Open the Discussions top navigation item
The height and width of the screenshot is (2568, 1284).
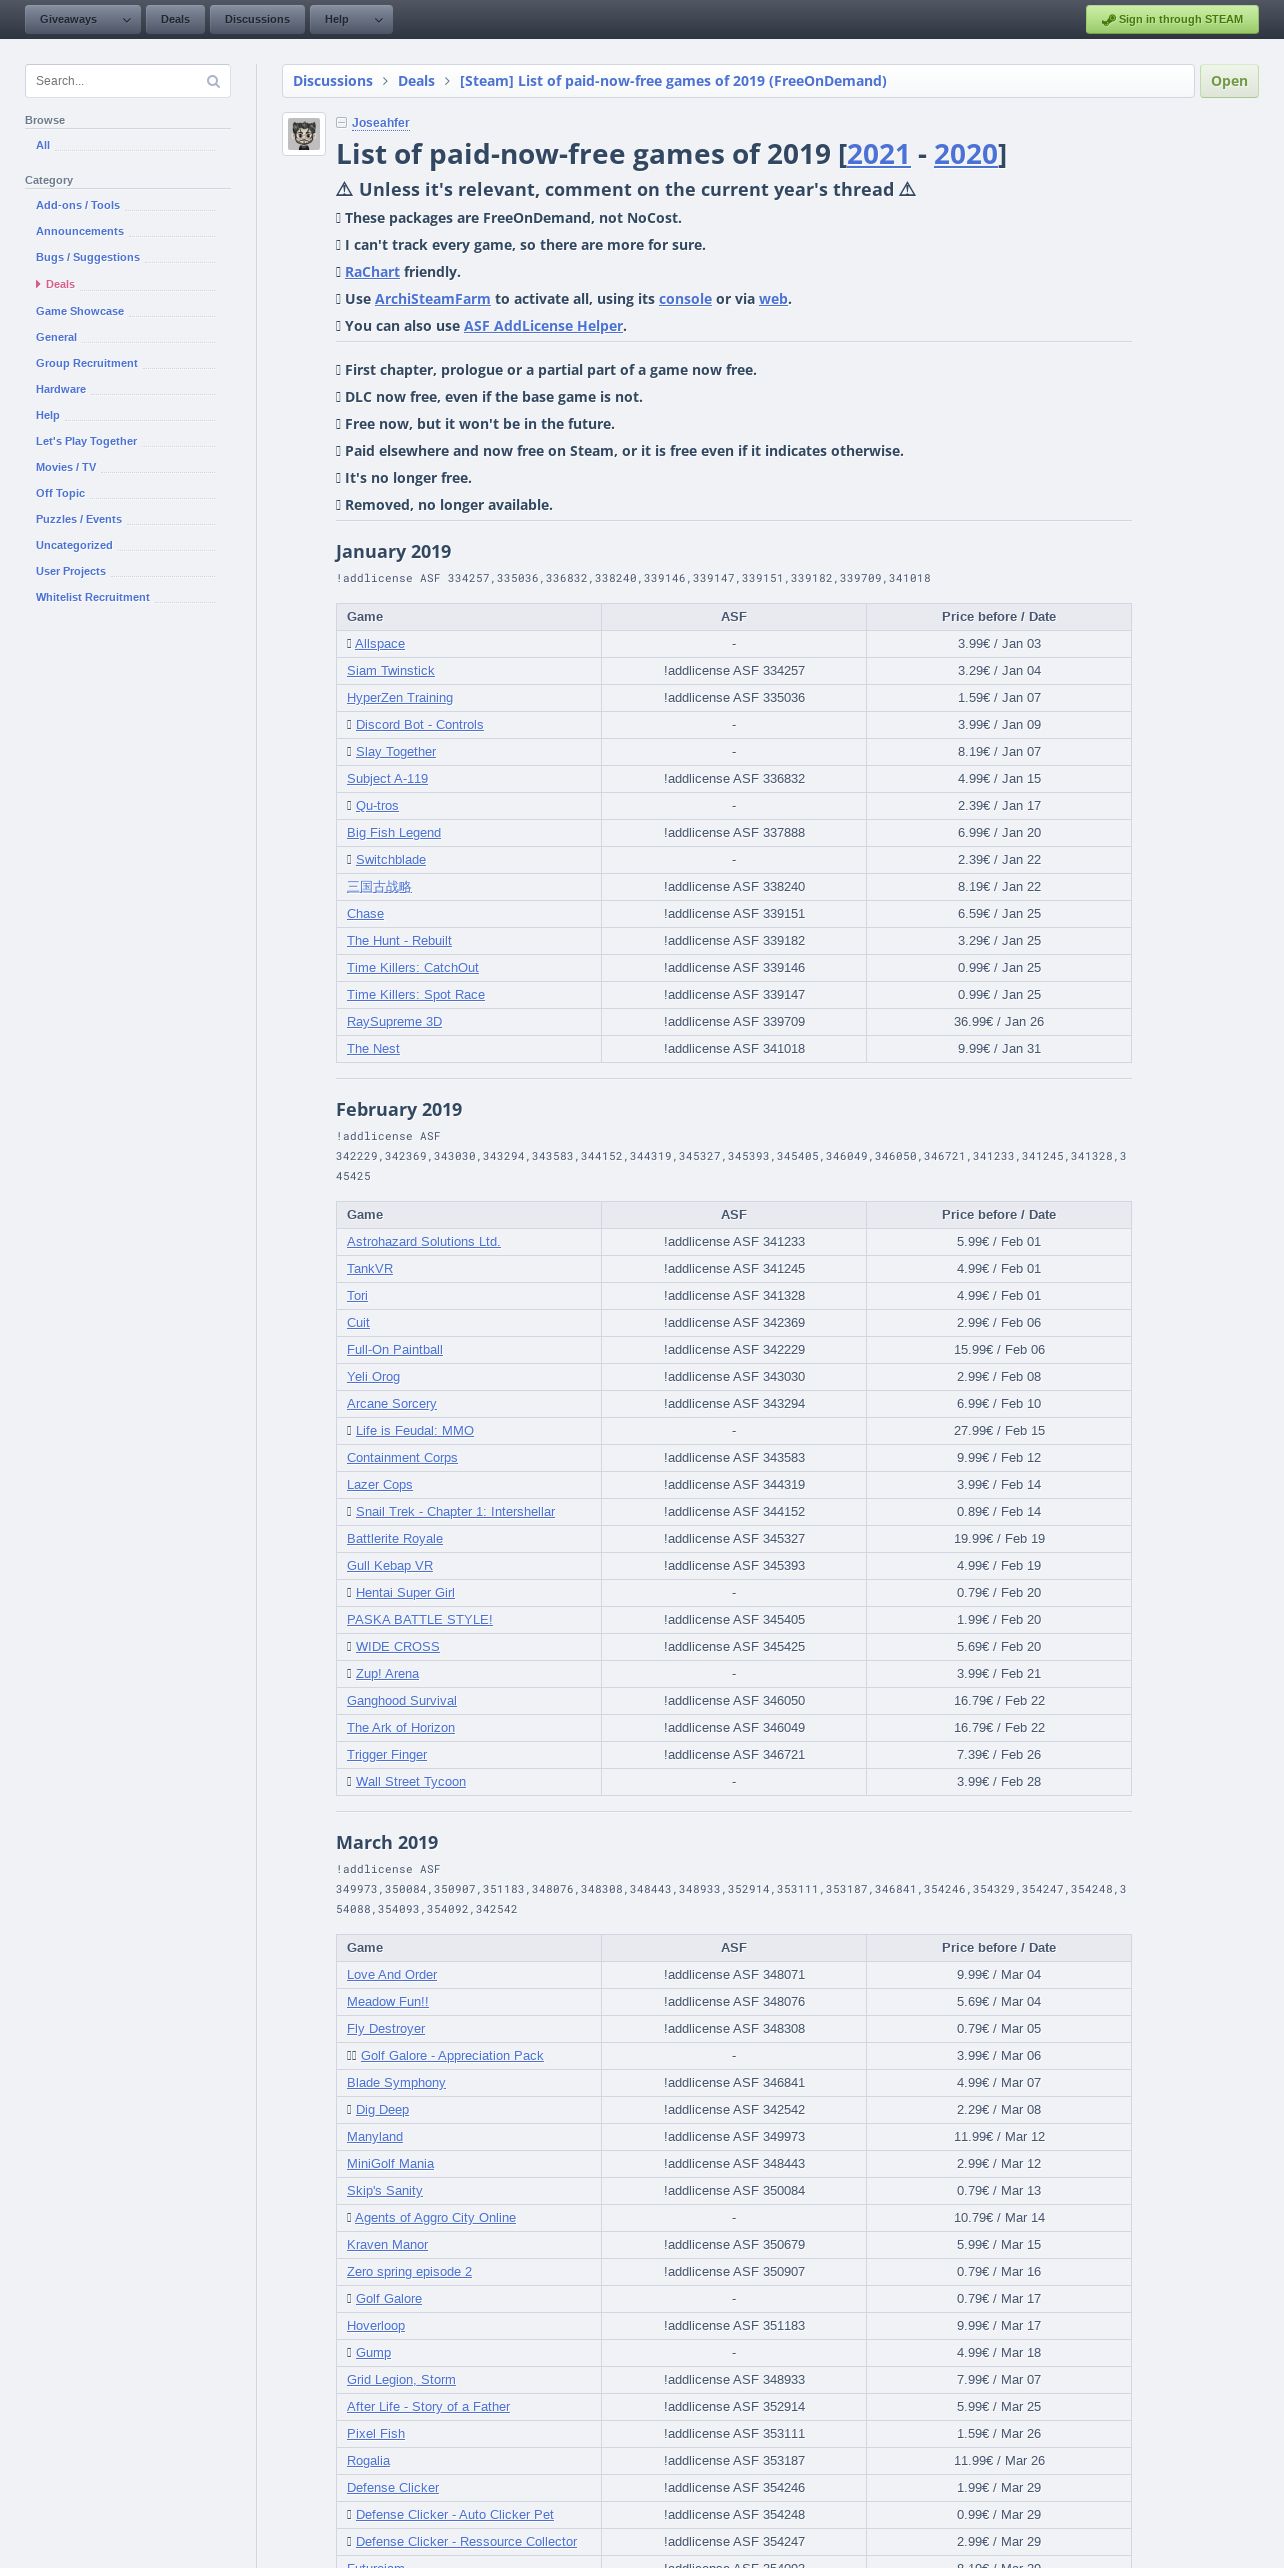[x=257, y=20]
